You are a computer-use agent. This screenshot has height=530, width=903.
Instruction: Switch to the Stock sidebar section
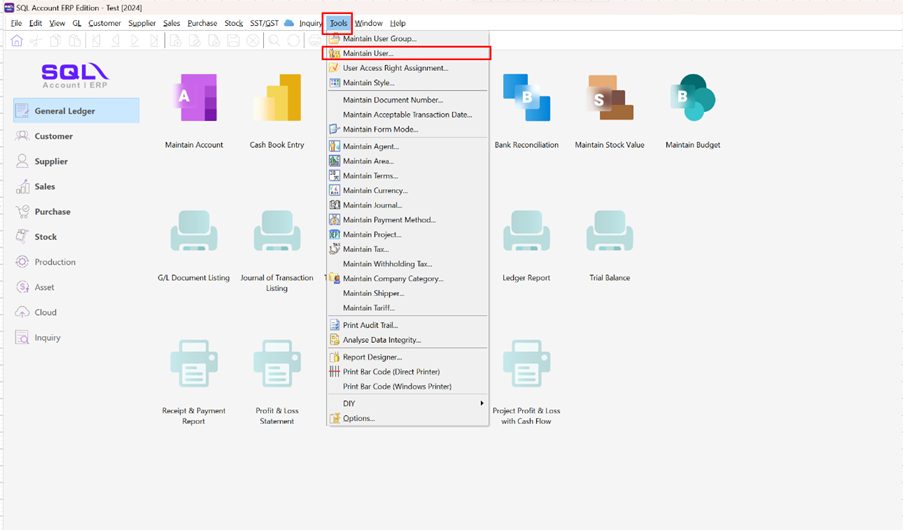pyautogui.click(x=46, y=237)
